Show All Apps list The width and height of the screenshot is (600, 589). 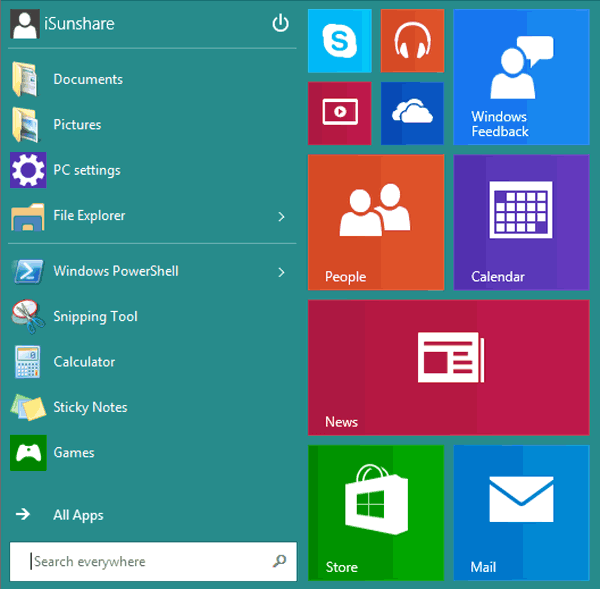[78, 515]
